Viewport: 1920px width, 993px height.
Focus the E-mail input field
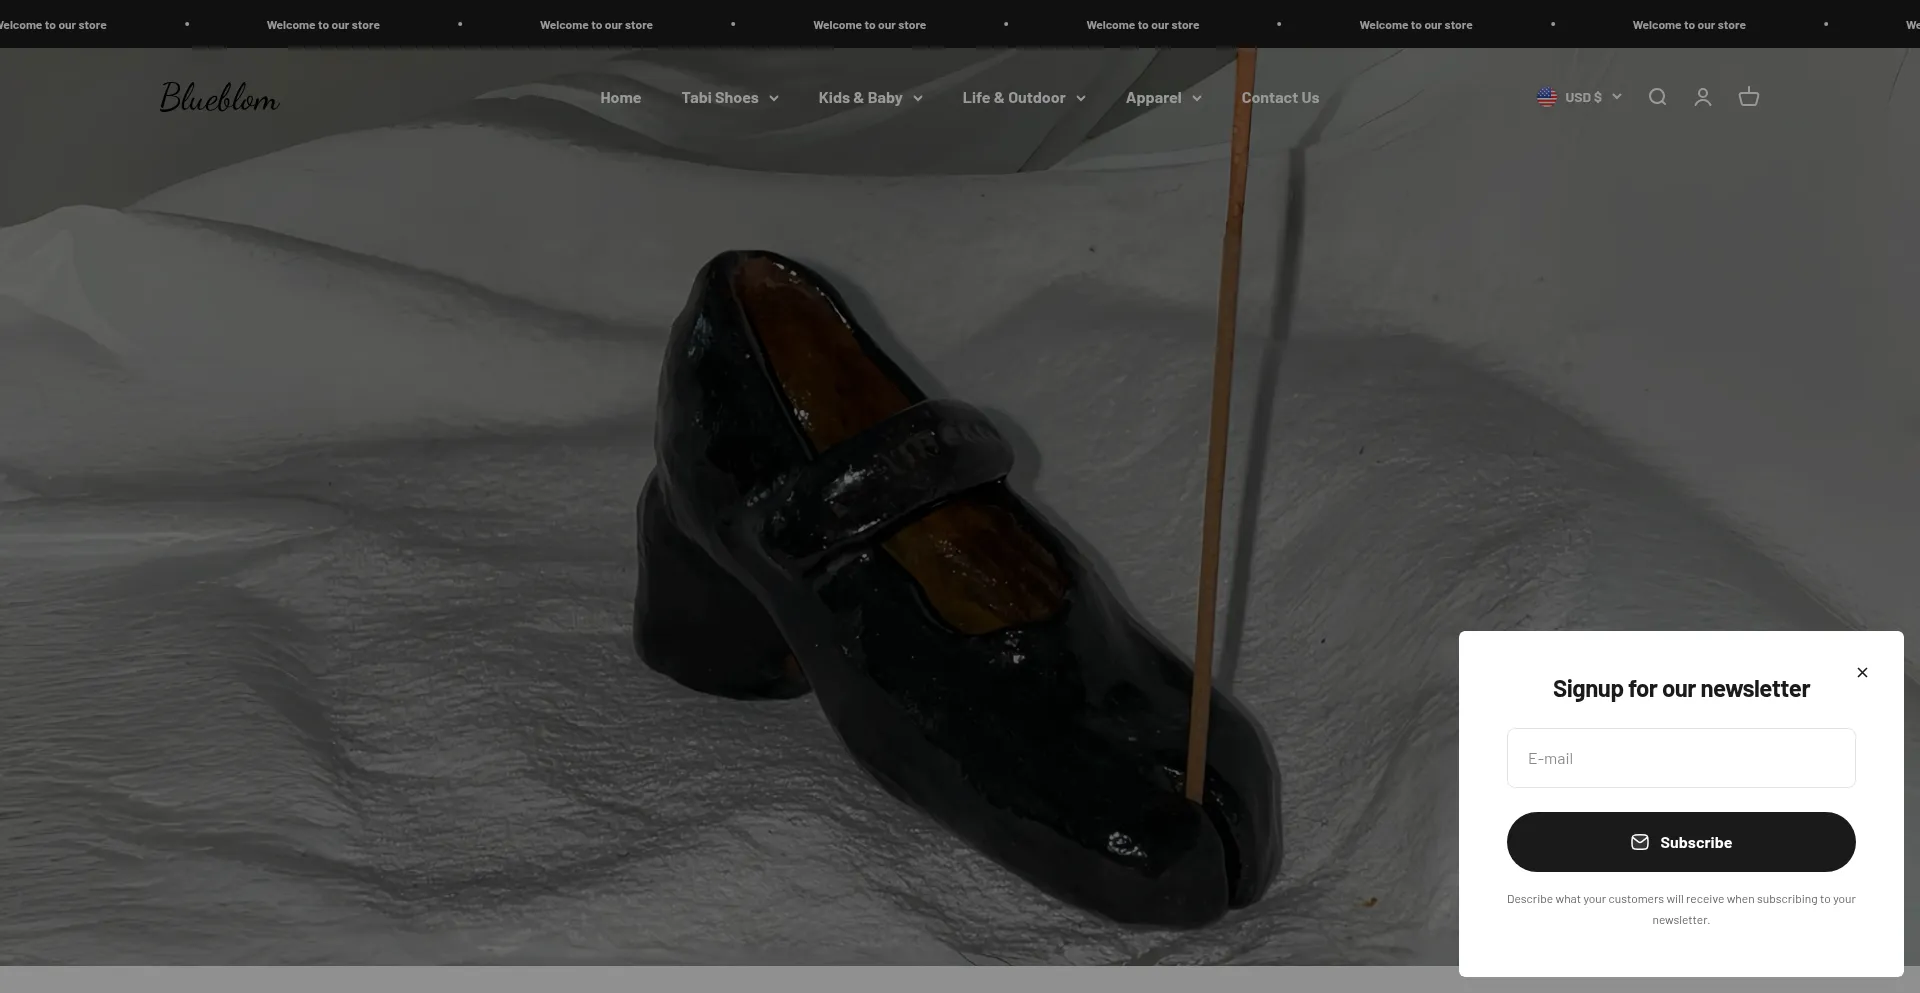(x=1680, y=758)
